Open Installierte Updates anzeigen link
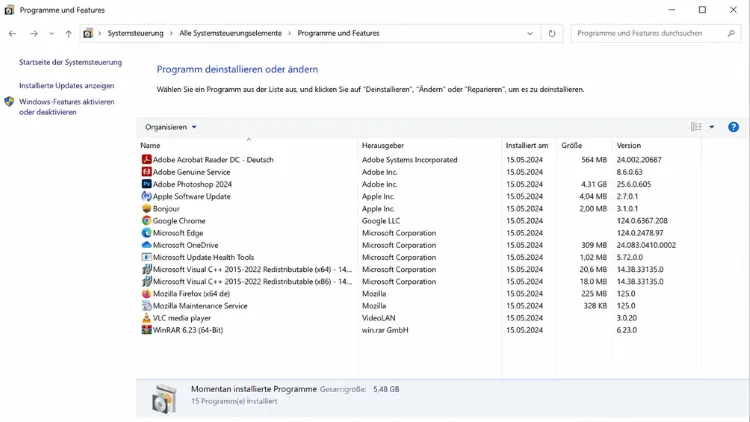Image resolution: width=750 pixels, height=422 pixels. pos(66,86)
